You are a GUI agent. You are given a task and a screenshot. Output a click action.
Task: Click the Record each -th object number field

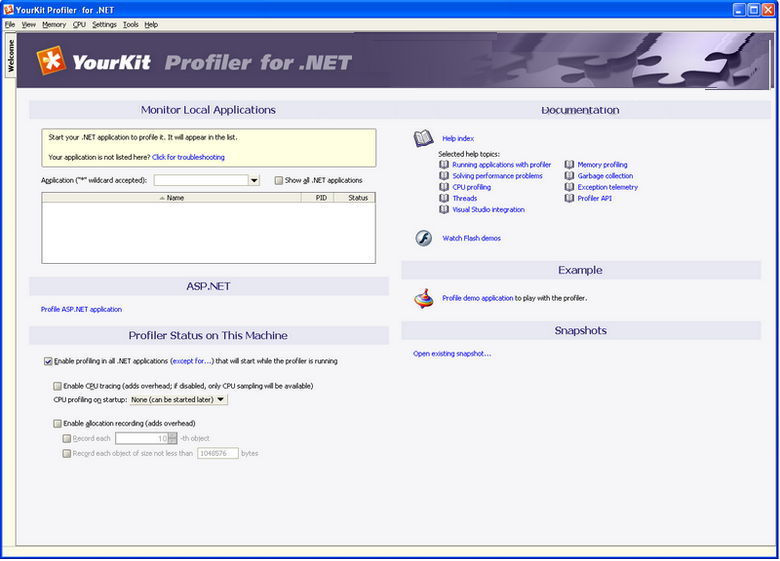[142, 438]
